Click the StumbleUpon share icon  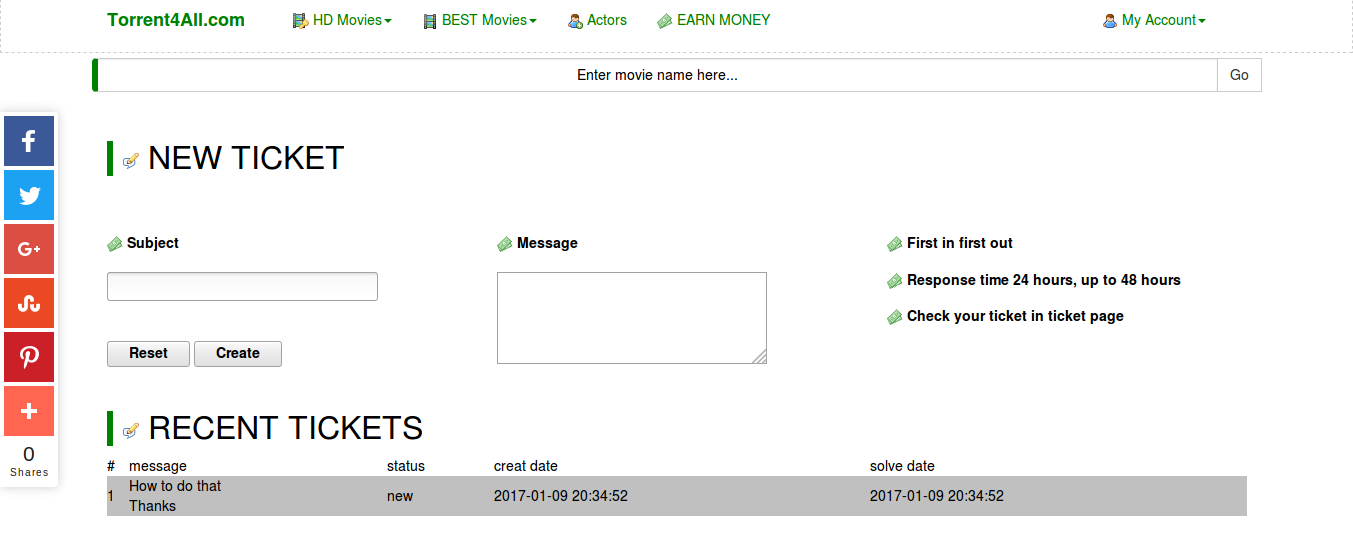click(29, 303)
